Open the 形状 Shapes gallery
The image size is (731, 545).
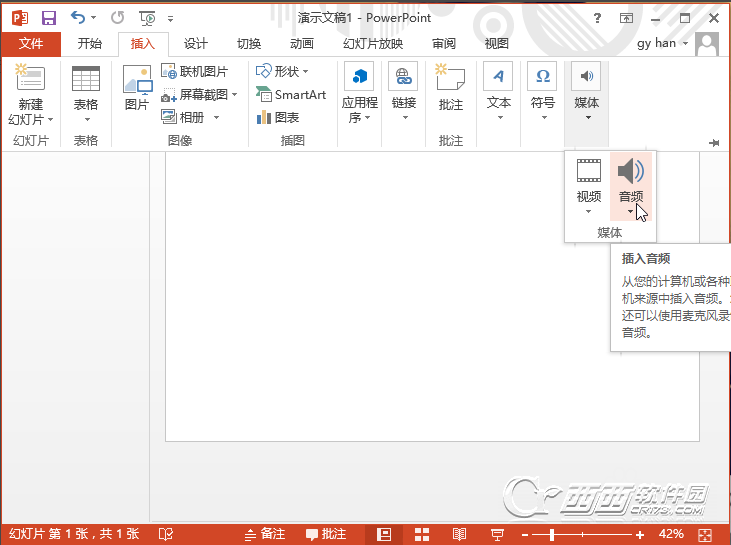[283, 71]
